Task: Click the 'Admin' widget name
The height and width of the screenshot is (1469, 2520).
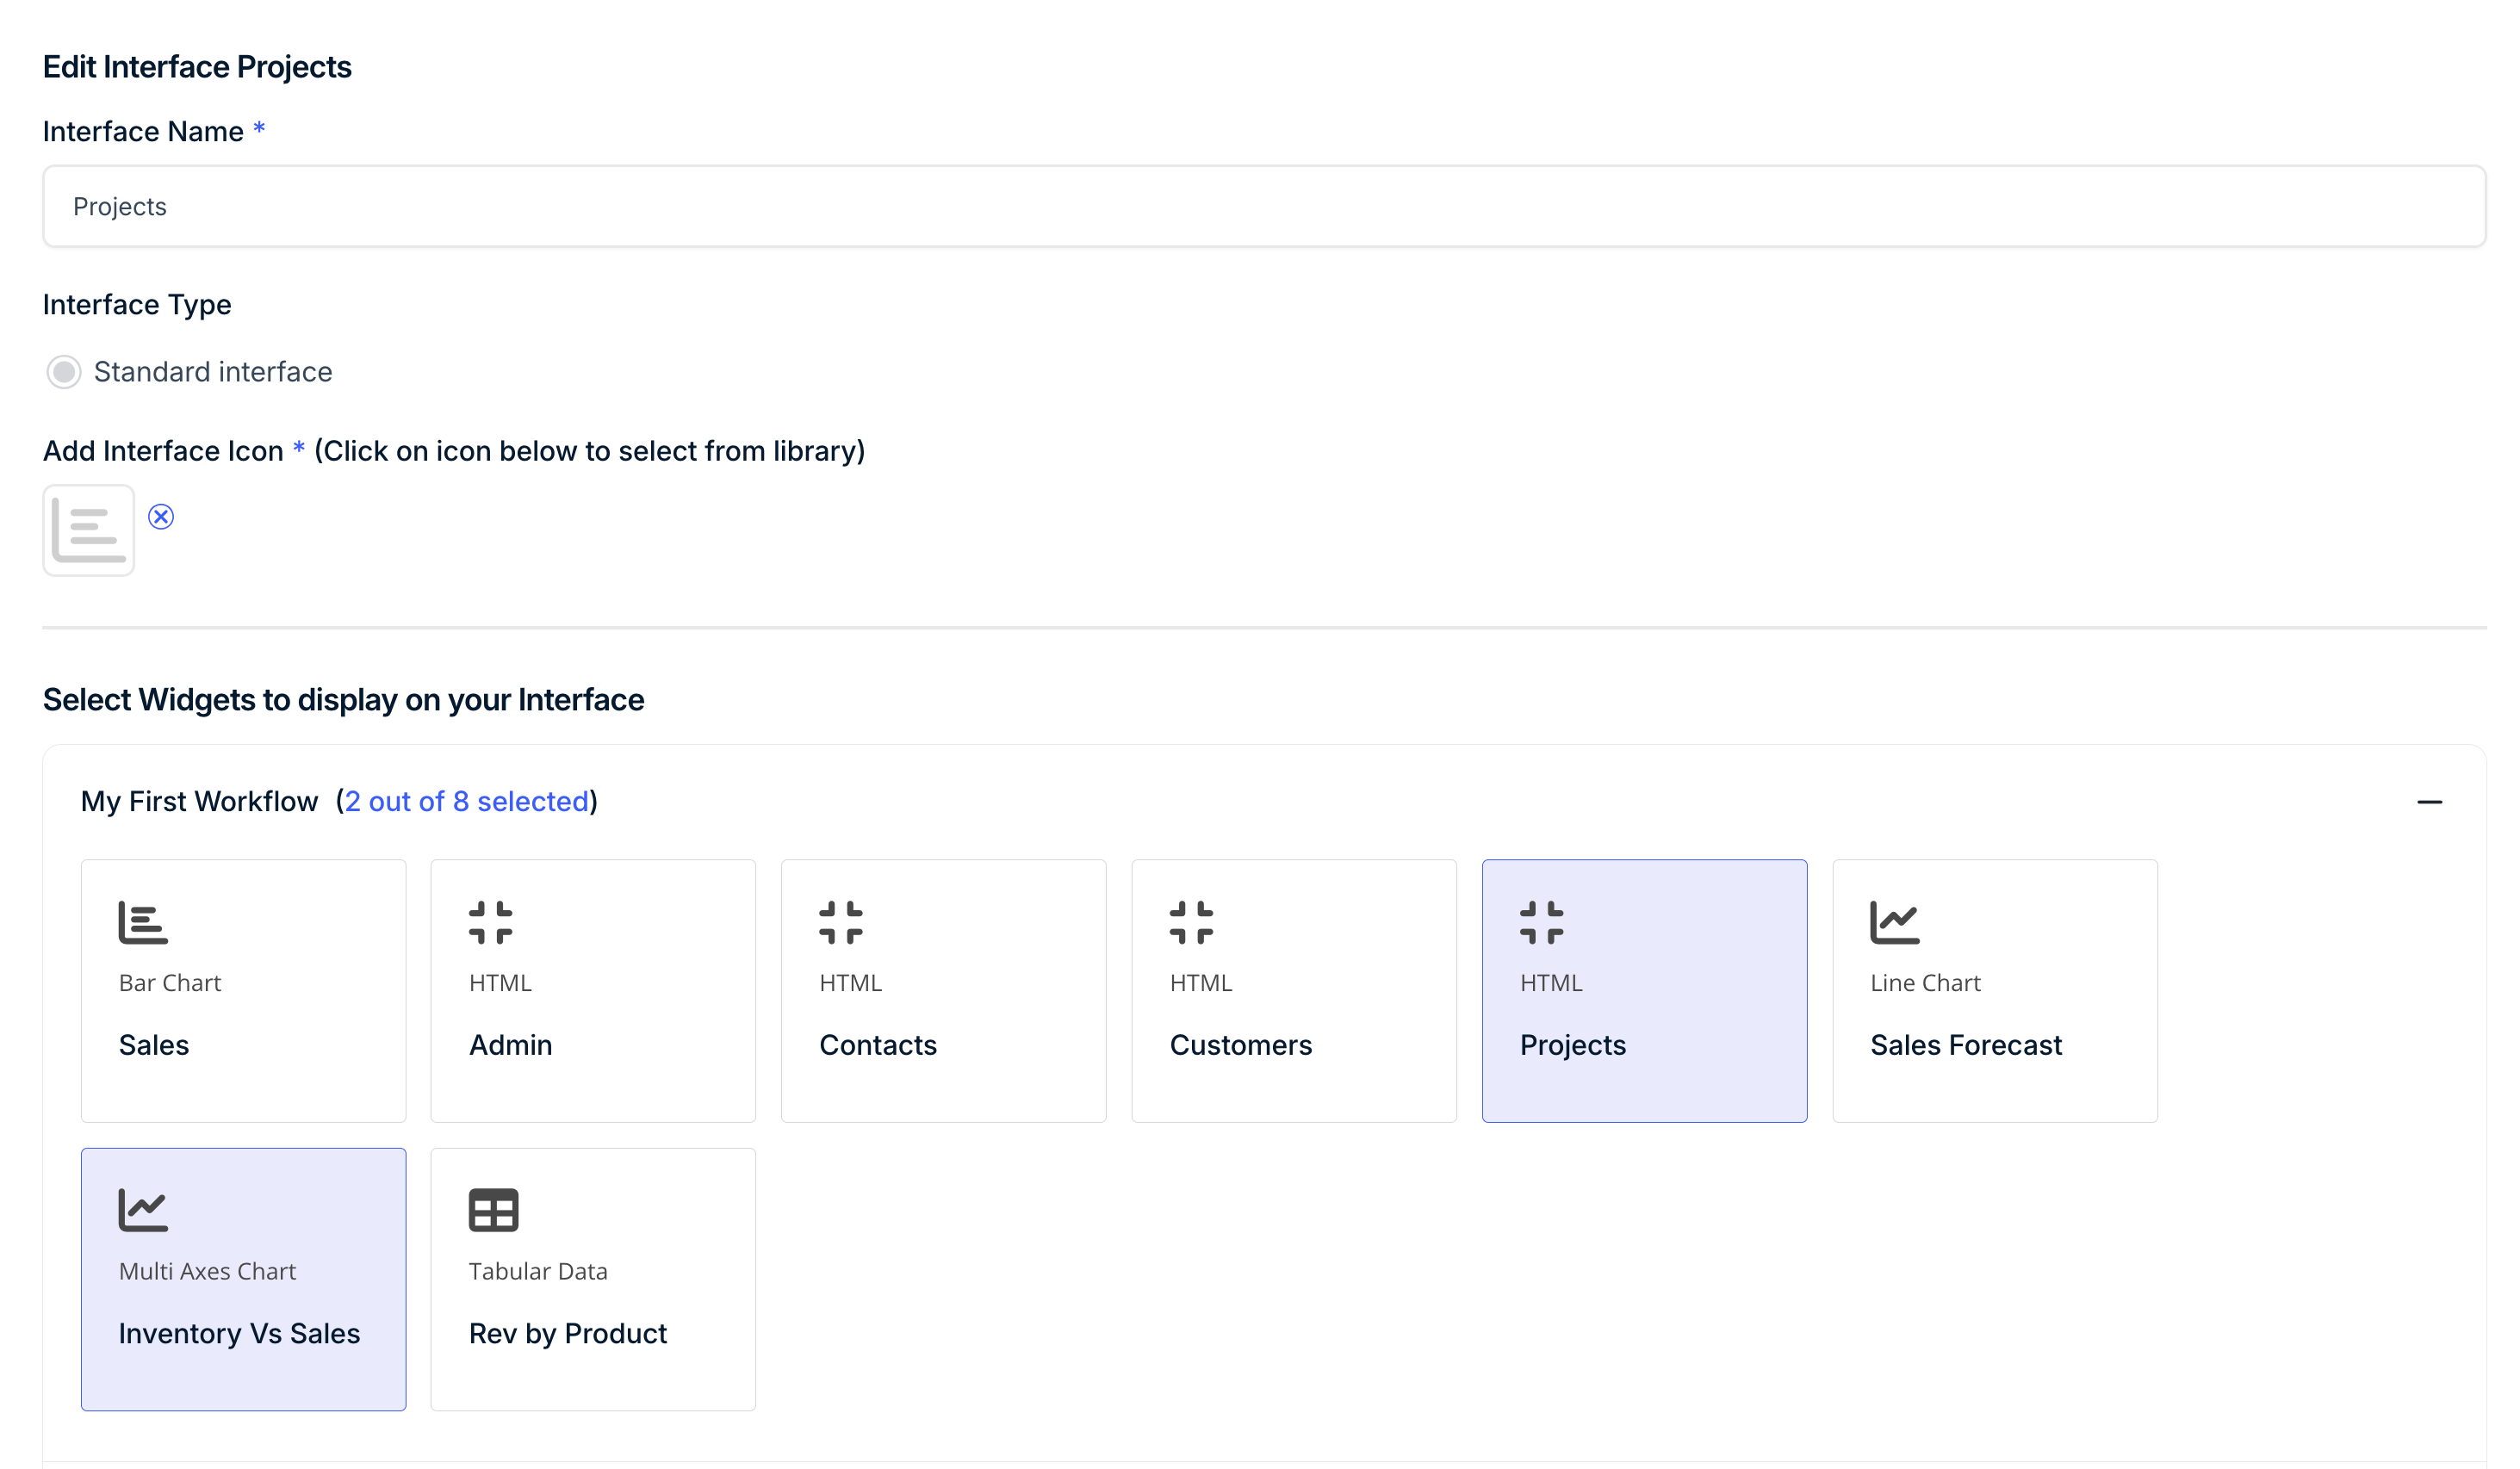Action: (511, 1045)
